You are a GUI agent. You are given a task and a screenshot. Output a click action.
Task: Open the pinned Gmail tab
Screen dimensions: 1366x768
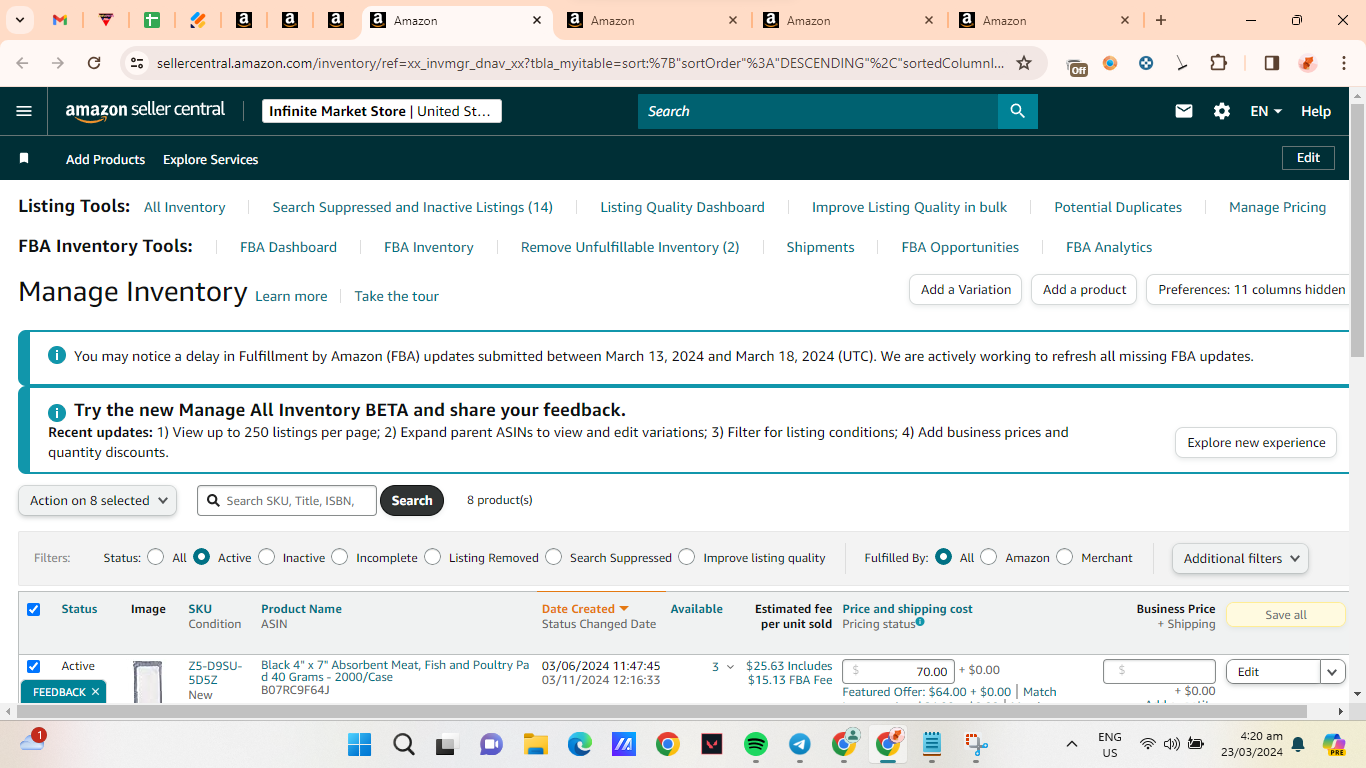click(x=60, y=20)
